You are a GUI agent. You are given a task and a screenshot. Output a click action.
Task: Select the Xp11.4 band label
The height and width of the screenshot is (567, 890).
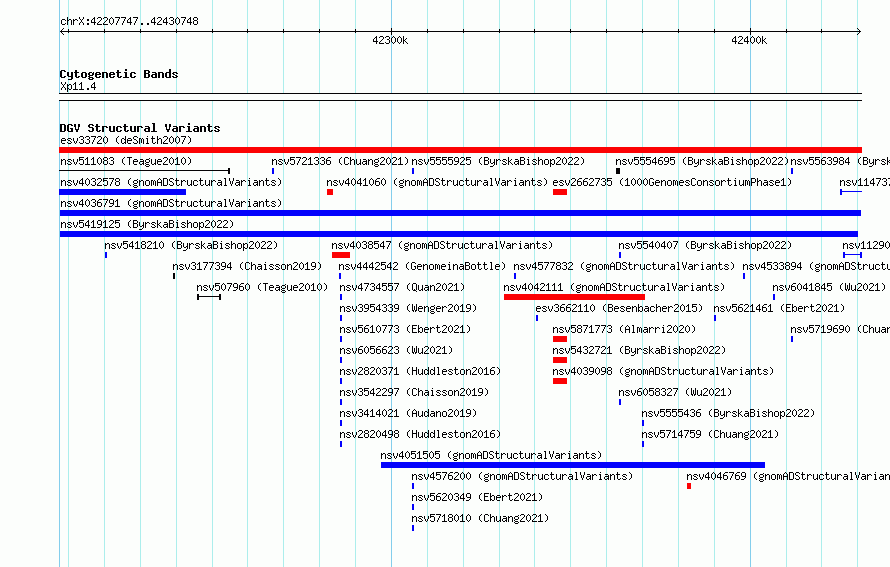tap(78, 86)
